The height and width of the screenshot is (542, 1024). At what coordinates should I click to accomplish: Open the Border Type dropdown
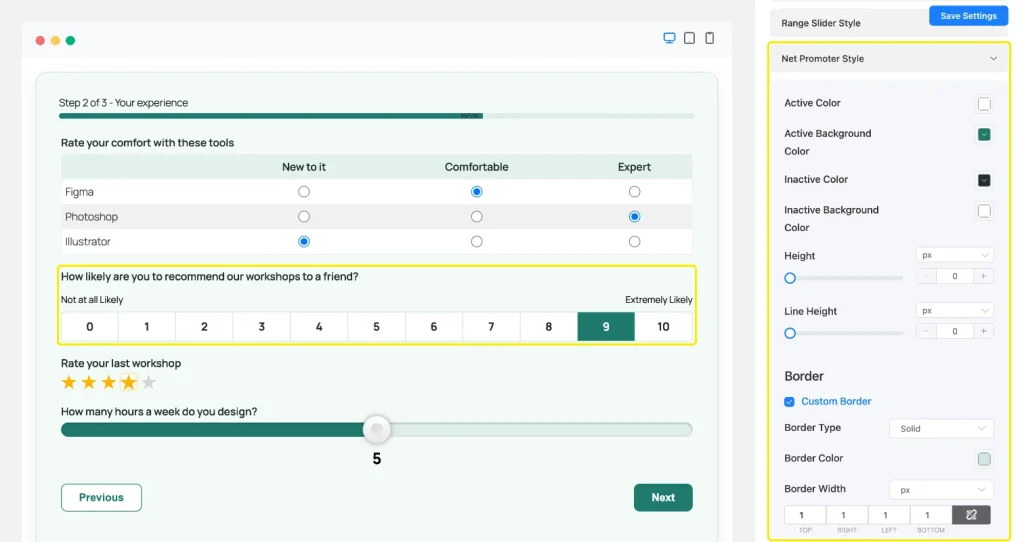click(x=941, y=428)
